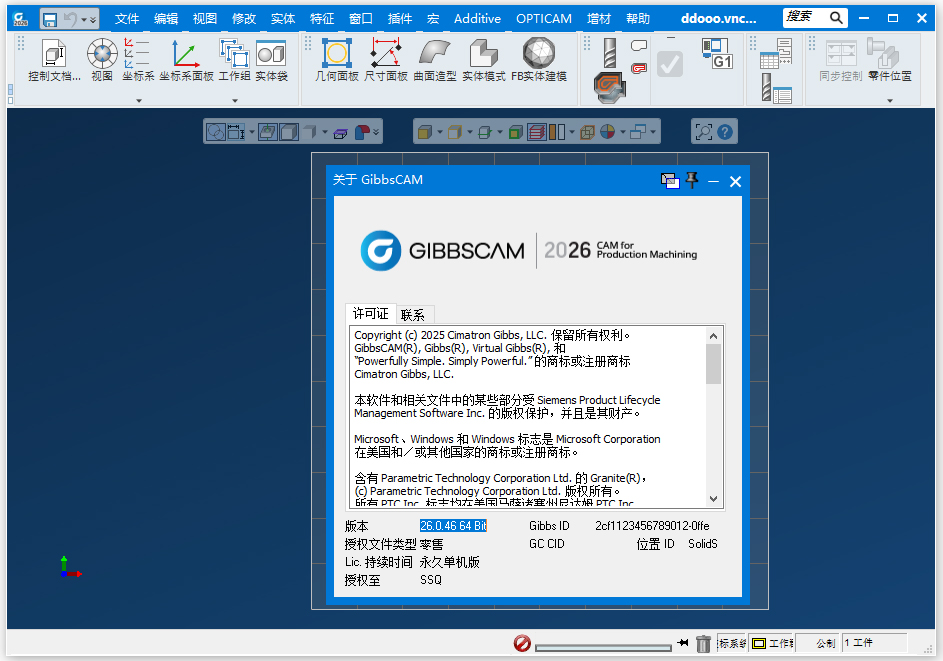Click the help question mark button
The image size is (943, 661).
723,130
